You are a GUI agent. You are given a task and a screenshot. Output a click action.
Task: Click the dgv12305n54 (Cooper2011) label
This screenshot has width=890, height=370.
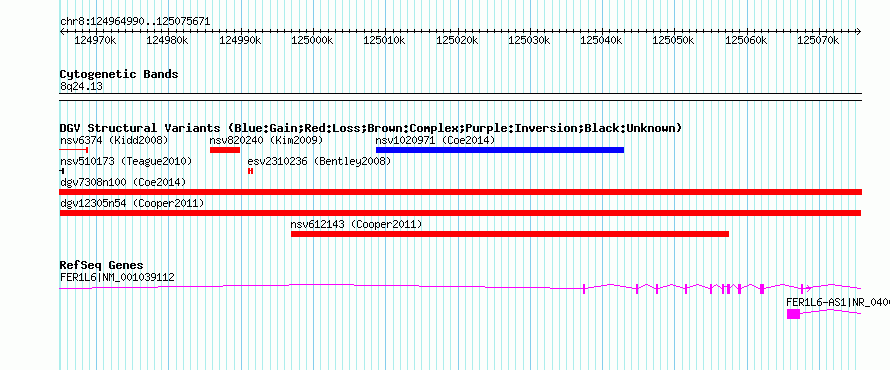[x=132, y=203]
